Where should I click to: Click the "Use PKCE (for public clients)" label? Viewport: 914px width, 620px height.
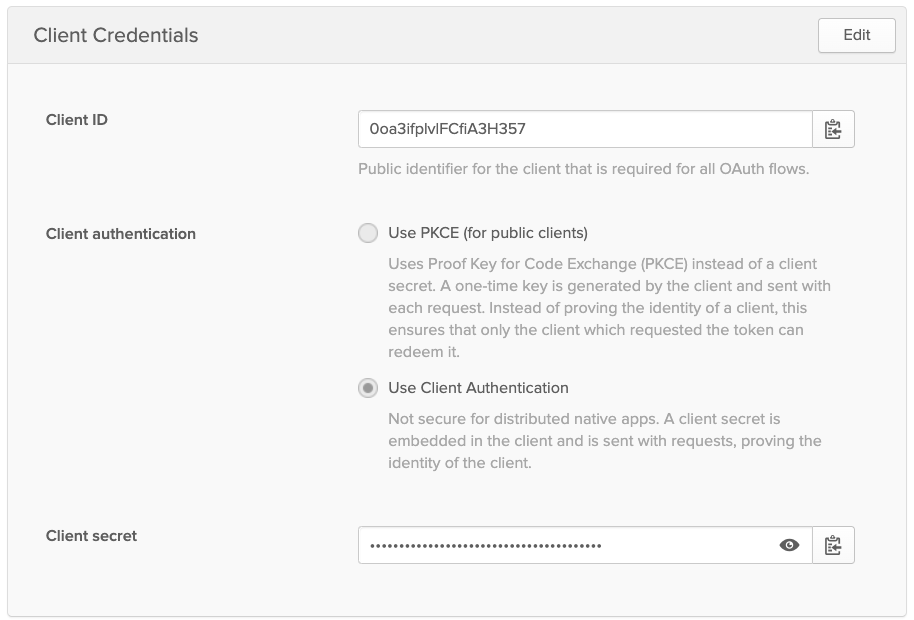(x=488, y=233)
